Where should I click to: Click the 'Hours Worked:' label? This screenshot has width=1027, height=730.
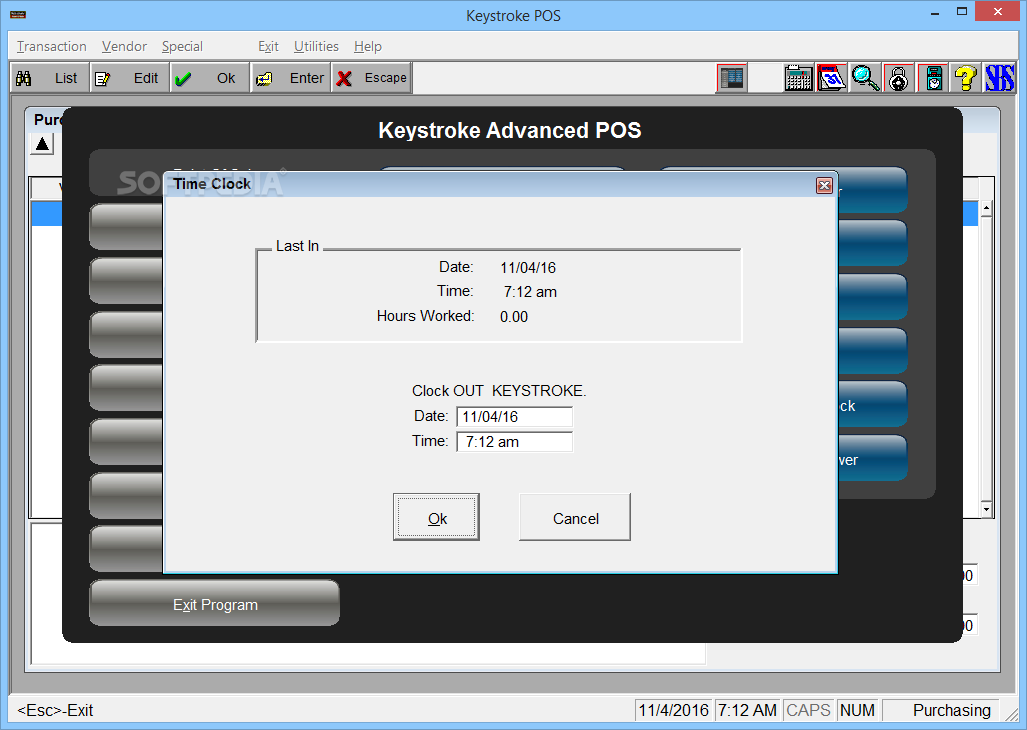point(425,316)
